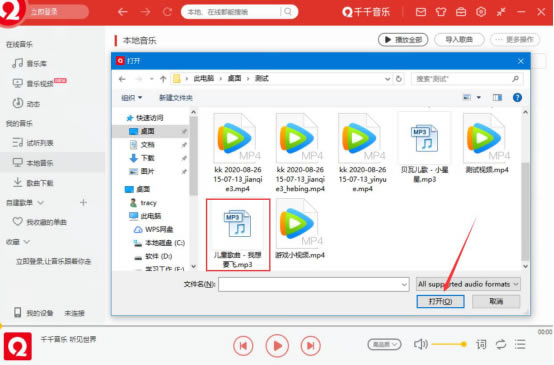Open the view options dropdown arrow

coord(479,98)
